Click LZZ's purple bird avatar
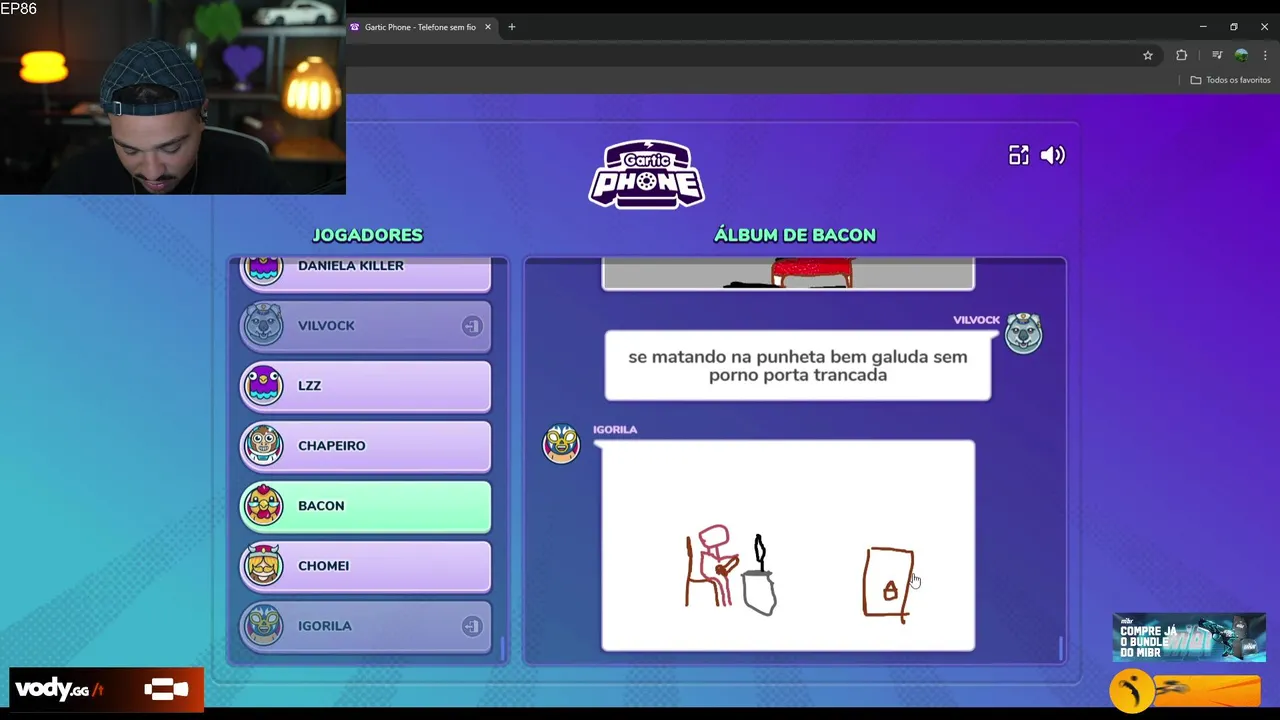Viewport: 1280px width, 720px height. (263, 385)
